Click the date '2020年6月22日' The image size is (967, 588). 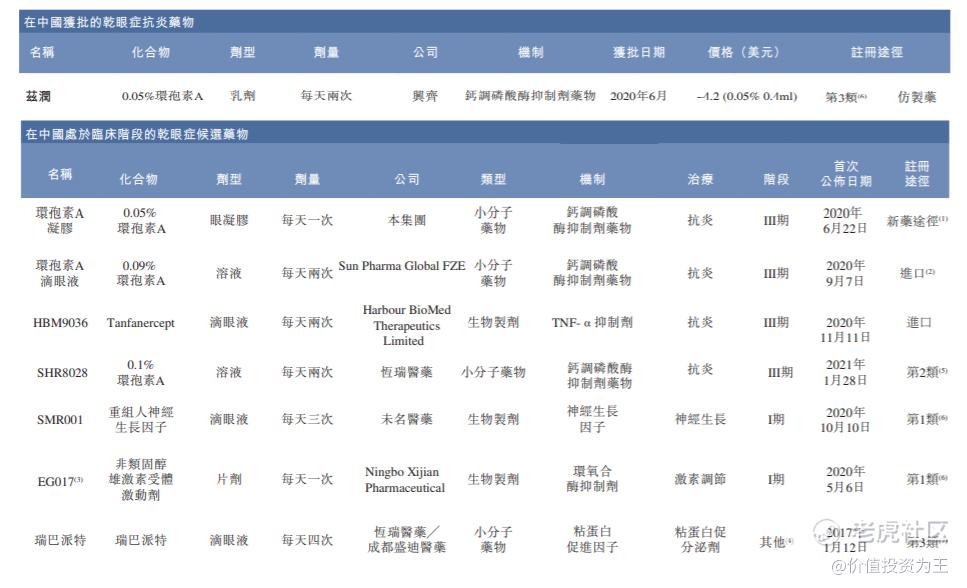(845, 220)
